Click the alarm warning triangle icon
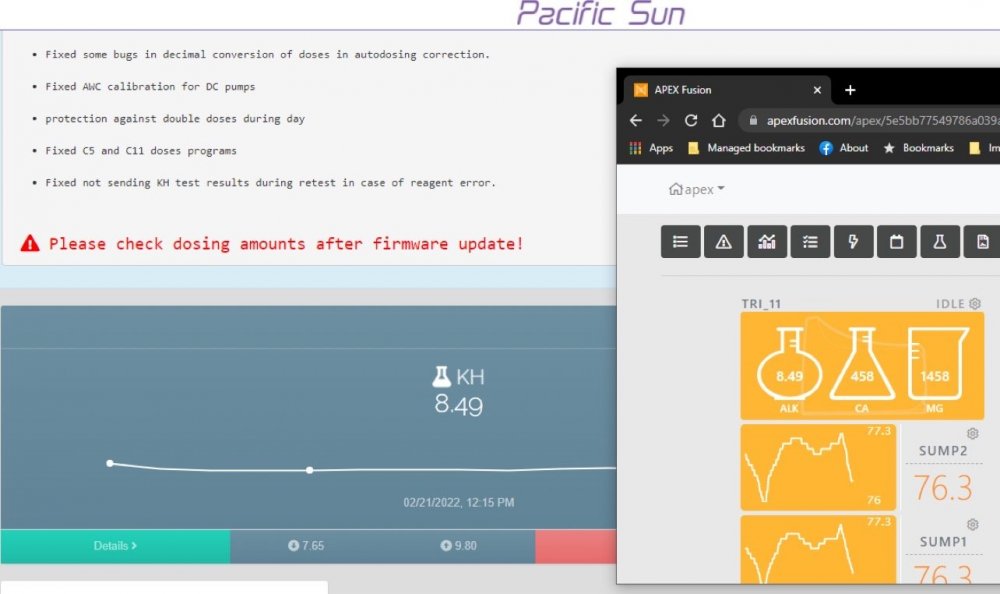Screen dimensions: 1000x594 pyautogui.click(x=724, y=242)
